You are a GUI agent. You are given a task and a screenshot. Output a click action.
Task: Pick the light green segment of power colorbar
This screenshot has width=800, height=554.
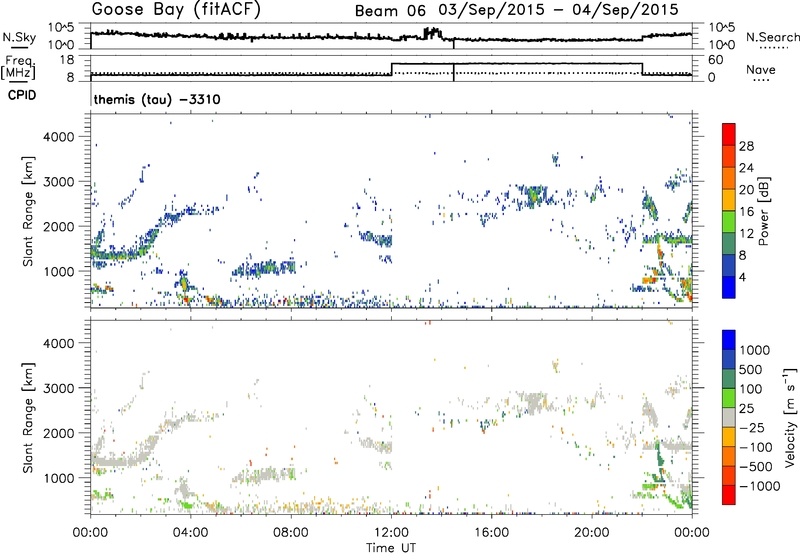(729, 221)
